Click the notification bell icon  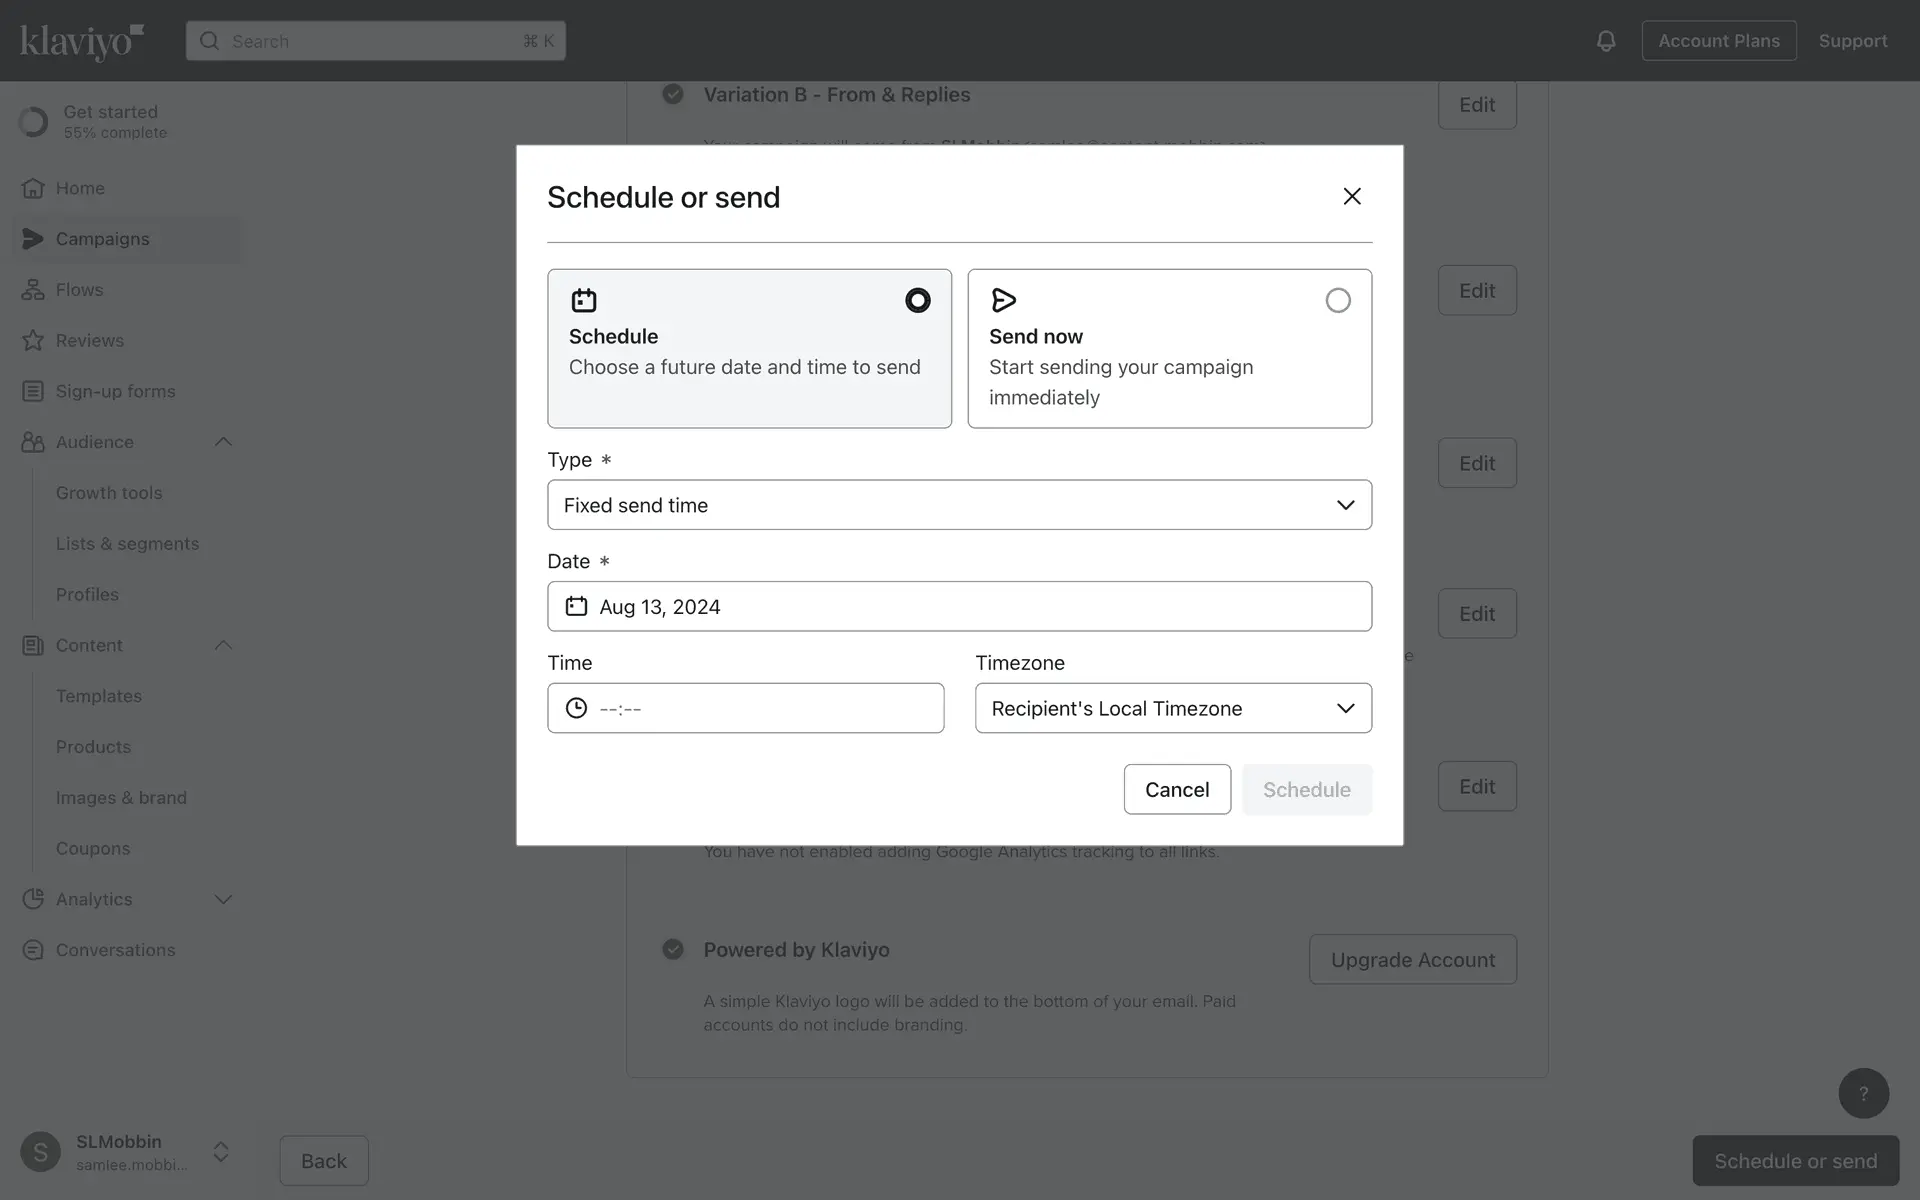(x=1606, y=41)
